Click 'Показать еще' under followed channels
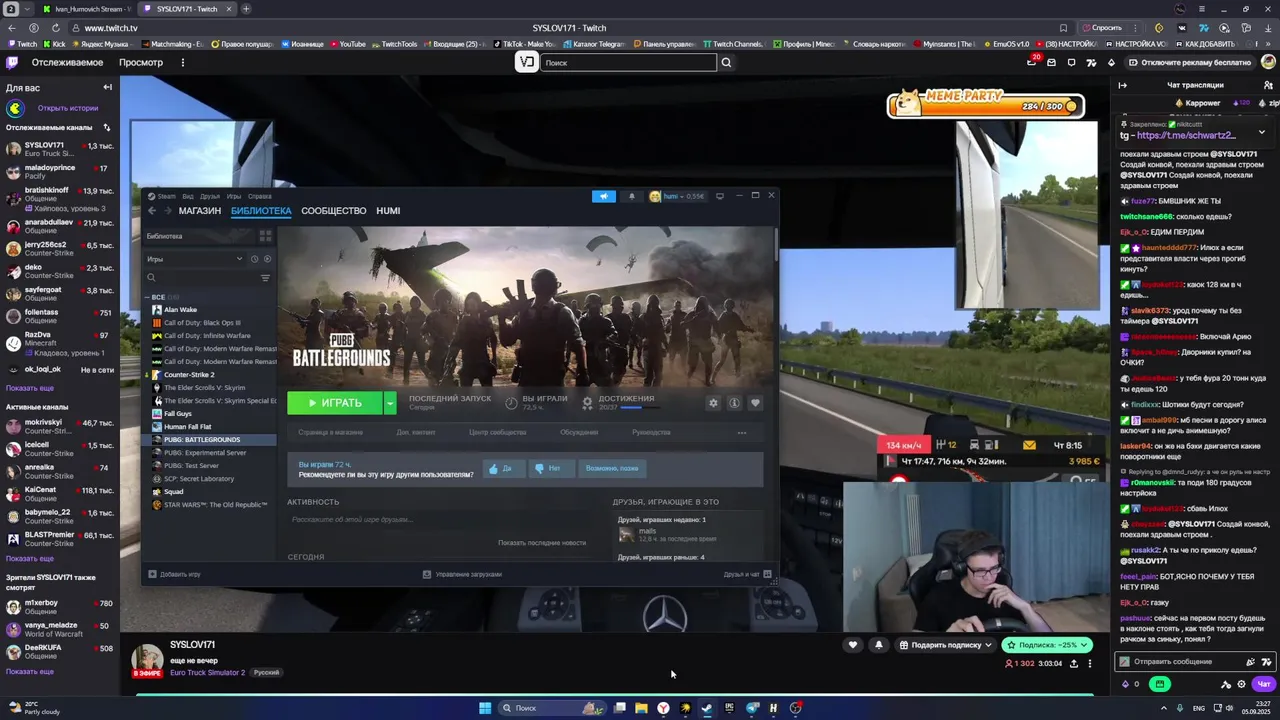The height and width of the screenshot is (720, 1280). [x=30, y=388]
